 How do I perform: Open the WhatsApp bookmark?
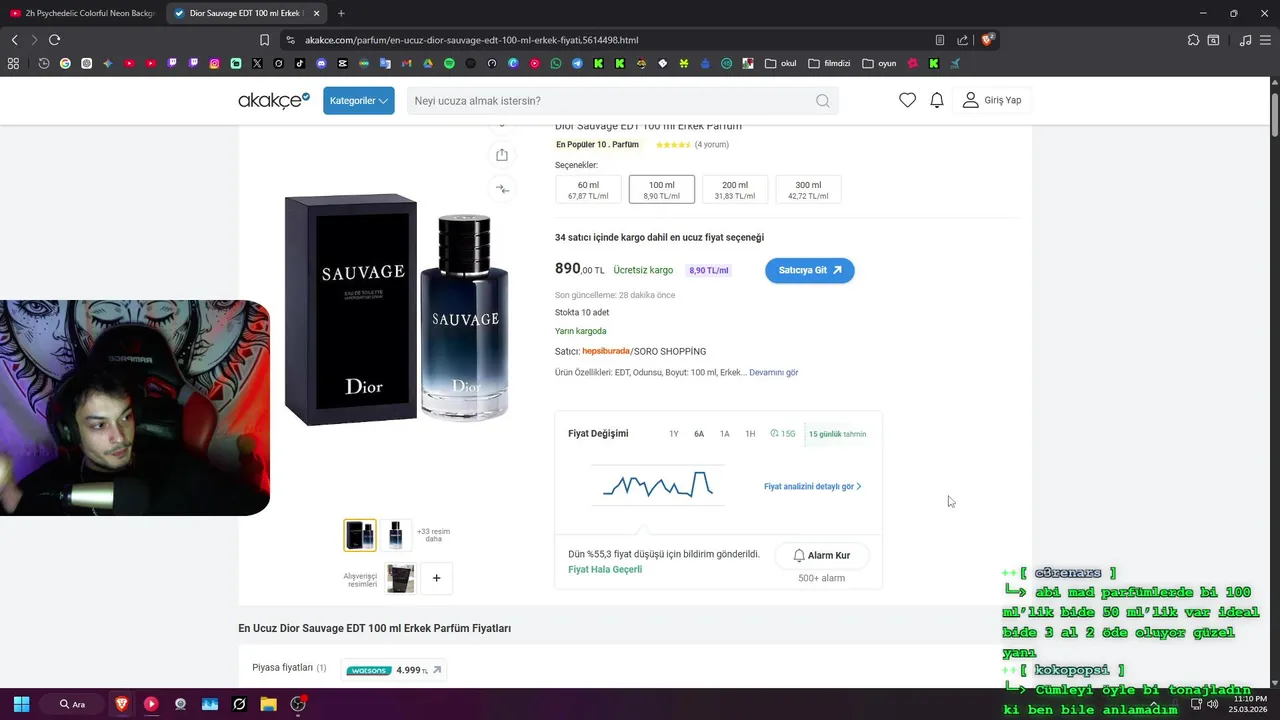click(x=556, y=63)
